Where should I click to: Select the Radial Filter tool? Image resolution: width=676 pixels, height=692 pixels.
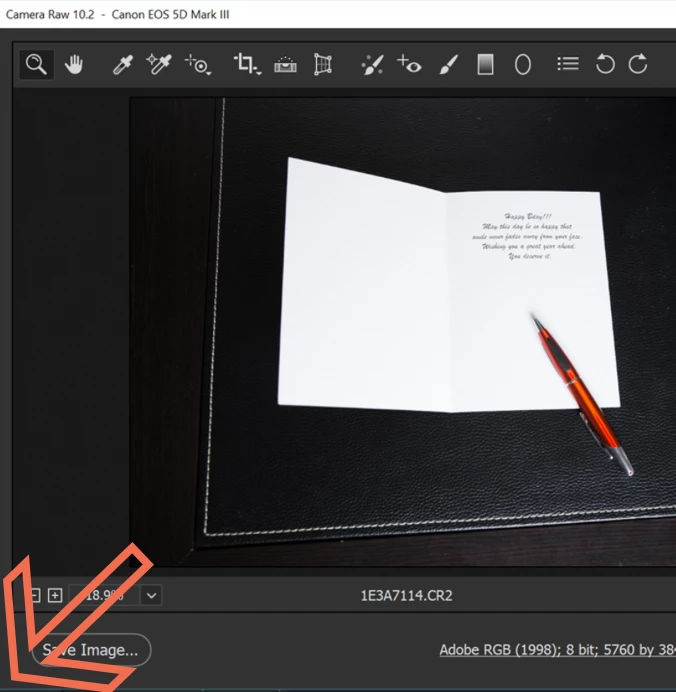(x=522, y=65)
